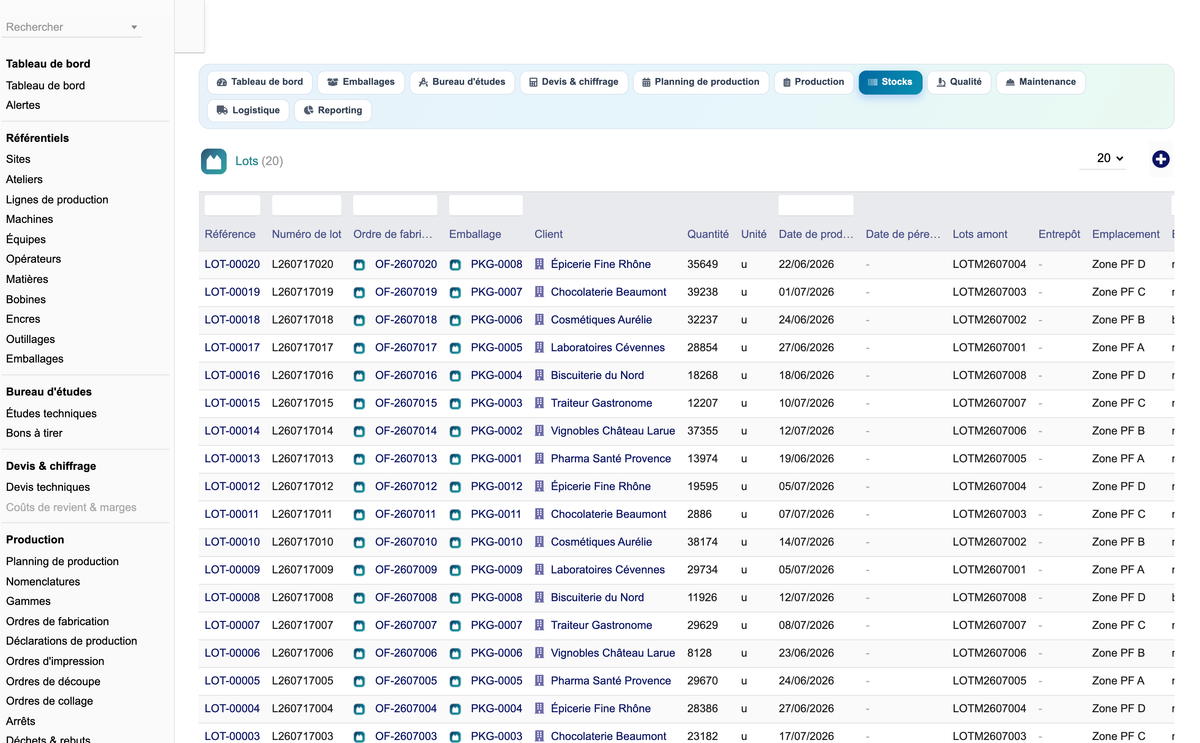Click client icon beside Épicerie Fine Rhône in LOT-00004 row
Screen dimensions: 1200x743
[x=539, y=708]
